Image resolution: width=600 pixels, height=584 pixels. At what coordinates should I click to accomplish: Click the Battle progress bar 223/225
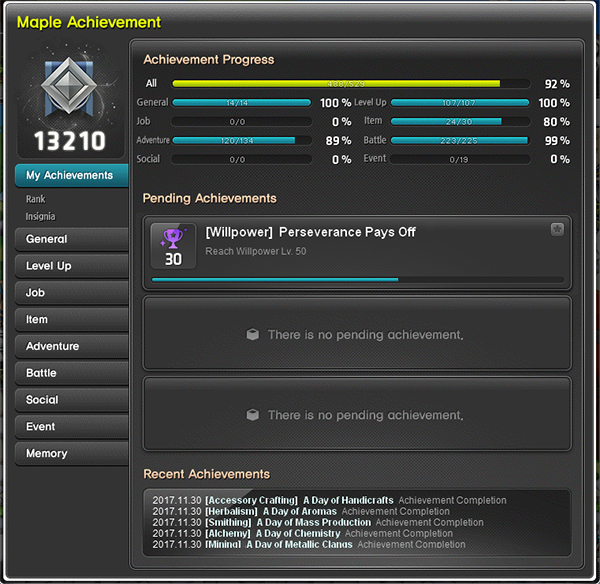460,140
